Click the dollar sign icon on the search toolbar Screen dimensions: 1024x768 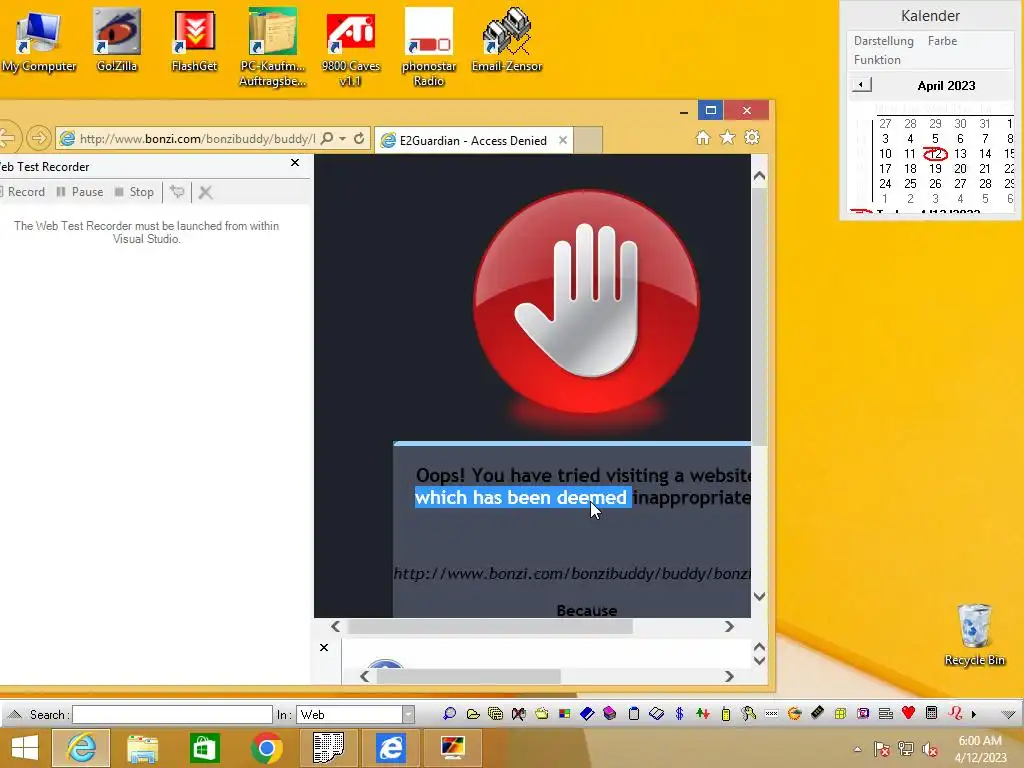pyautogui.click(x=679, y=714)
